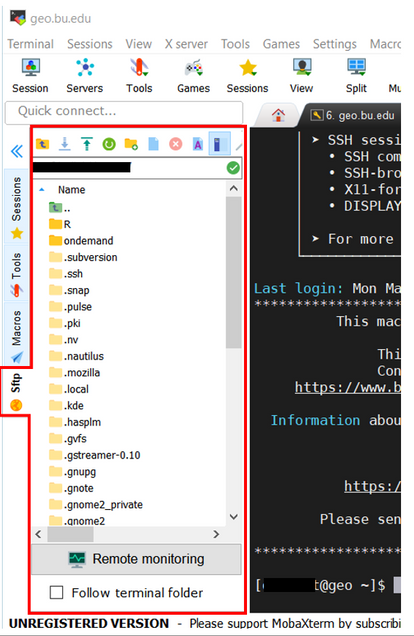
Task: Click horizontal scrollbar right arrow
Action: (x=216, y=534)
